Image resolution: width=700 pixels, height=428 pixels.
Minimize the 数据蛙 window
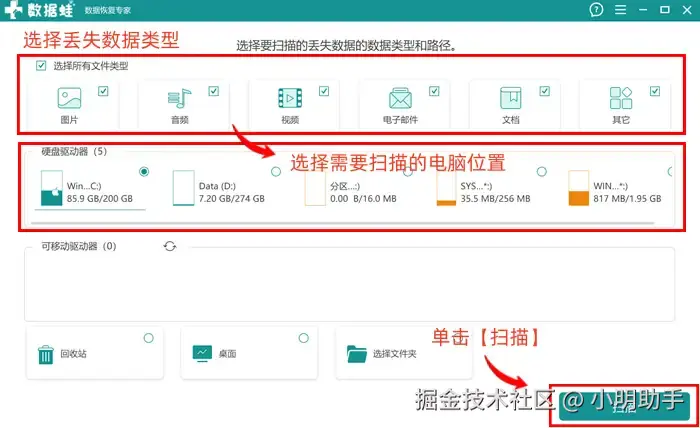click(643, 10)
